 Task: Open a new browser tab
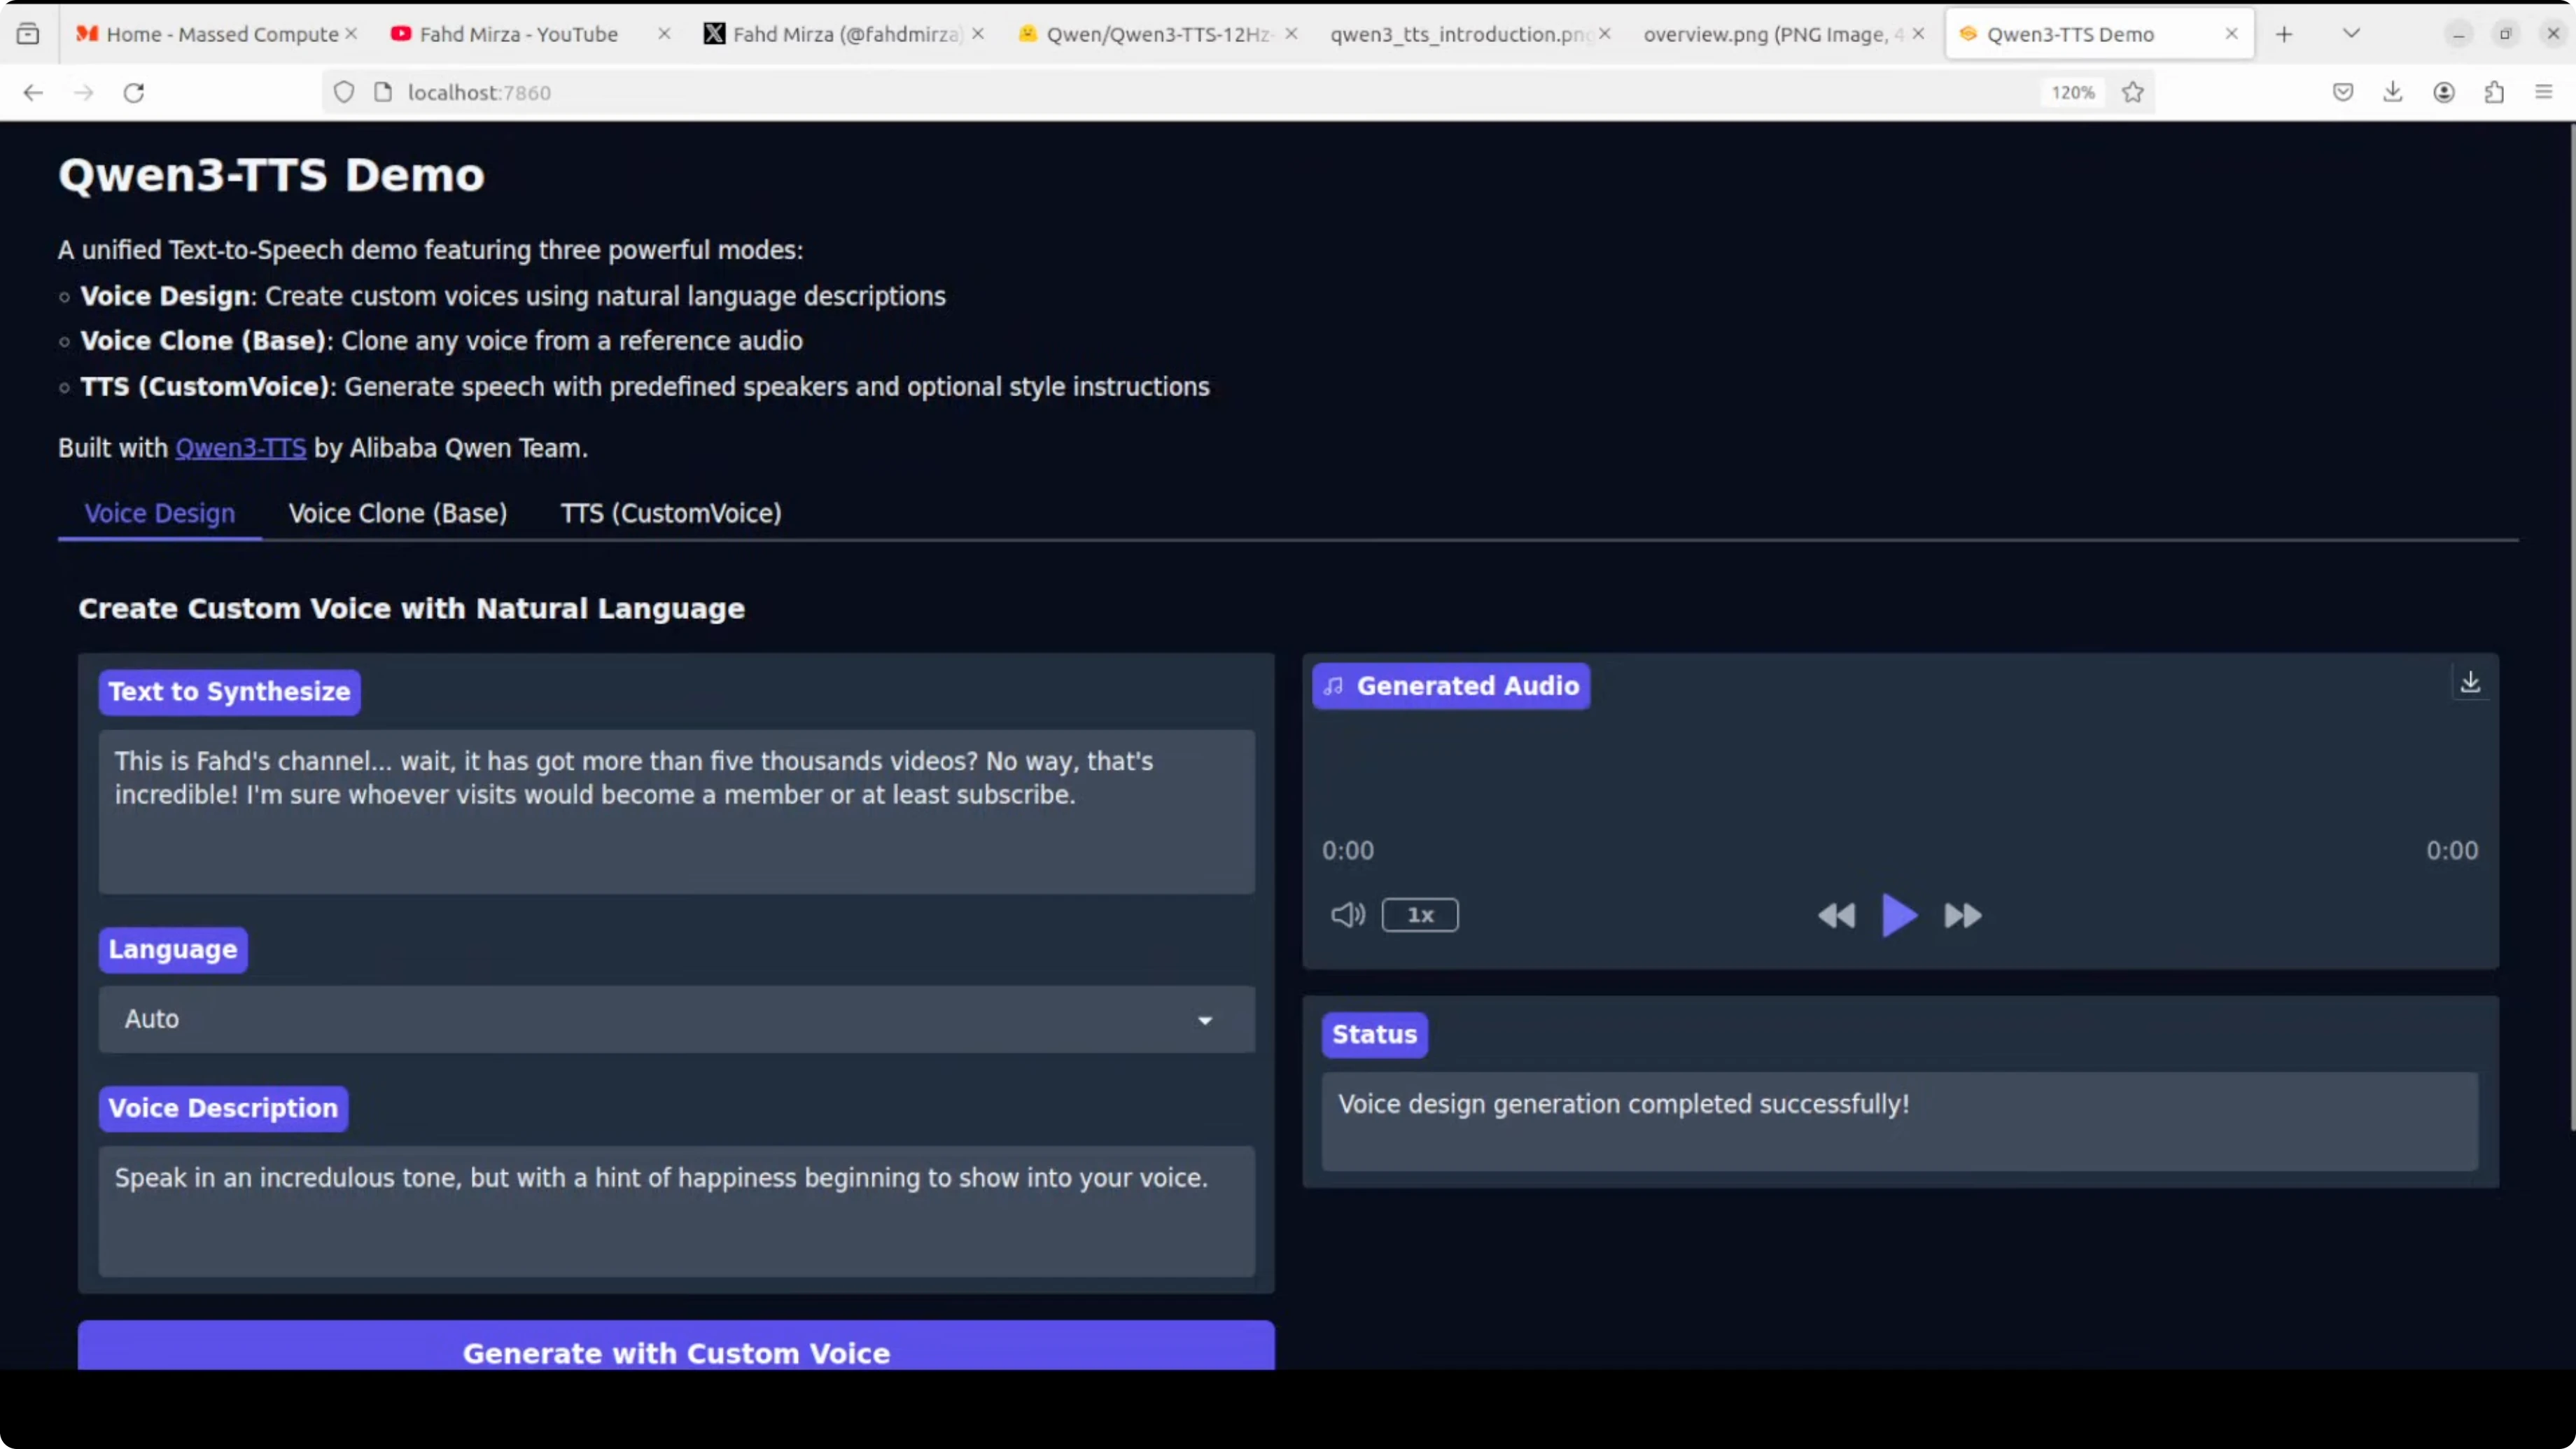pyautogui.click(x=2284, y=34)
